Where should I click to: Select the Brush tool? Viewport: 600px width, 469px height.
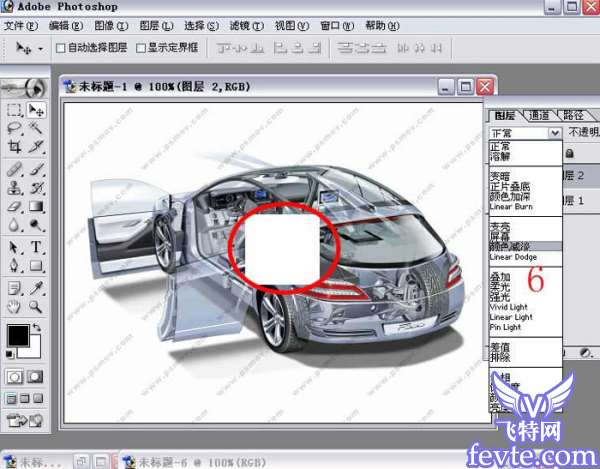click(x=36, y=169)
